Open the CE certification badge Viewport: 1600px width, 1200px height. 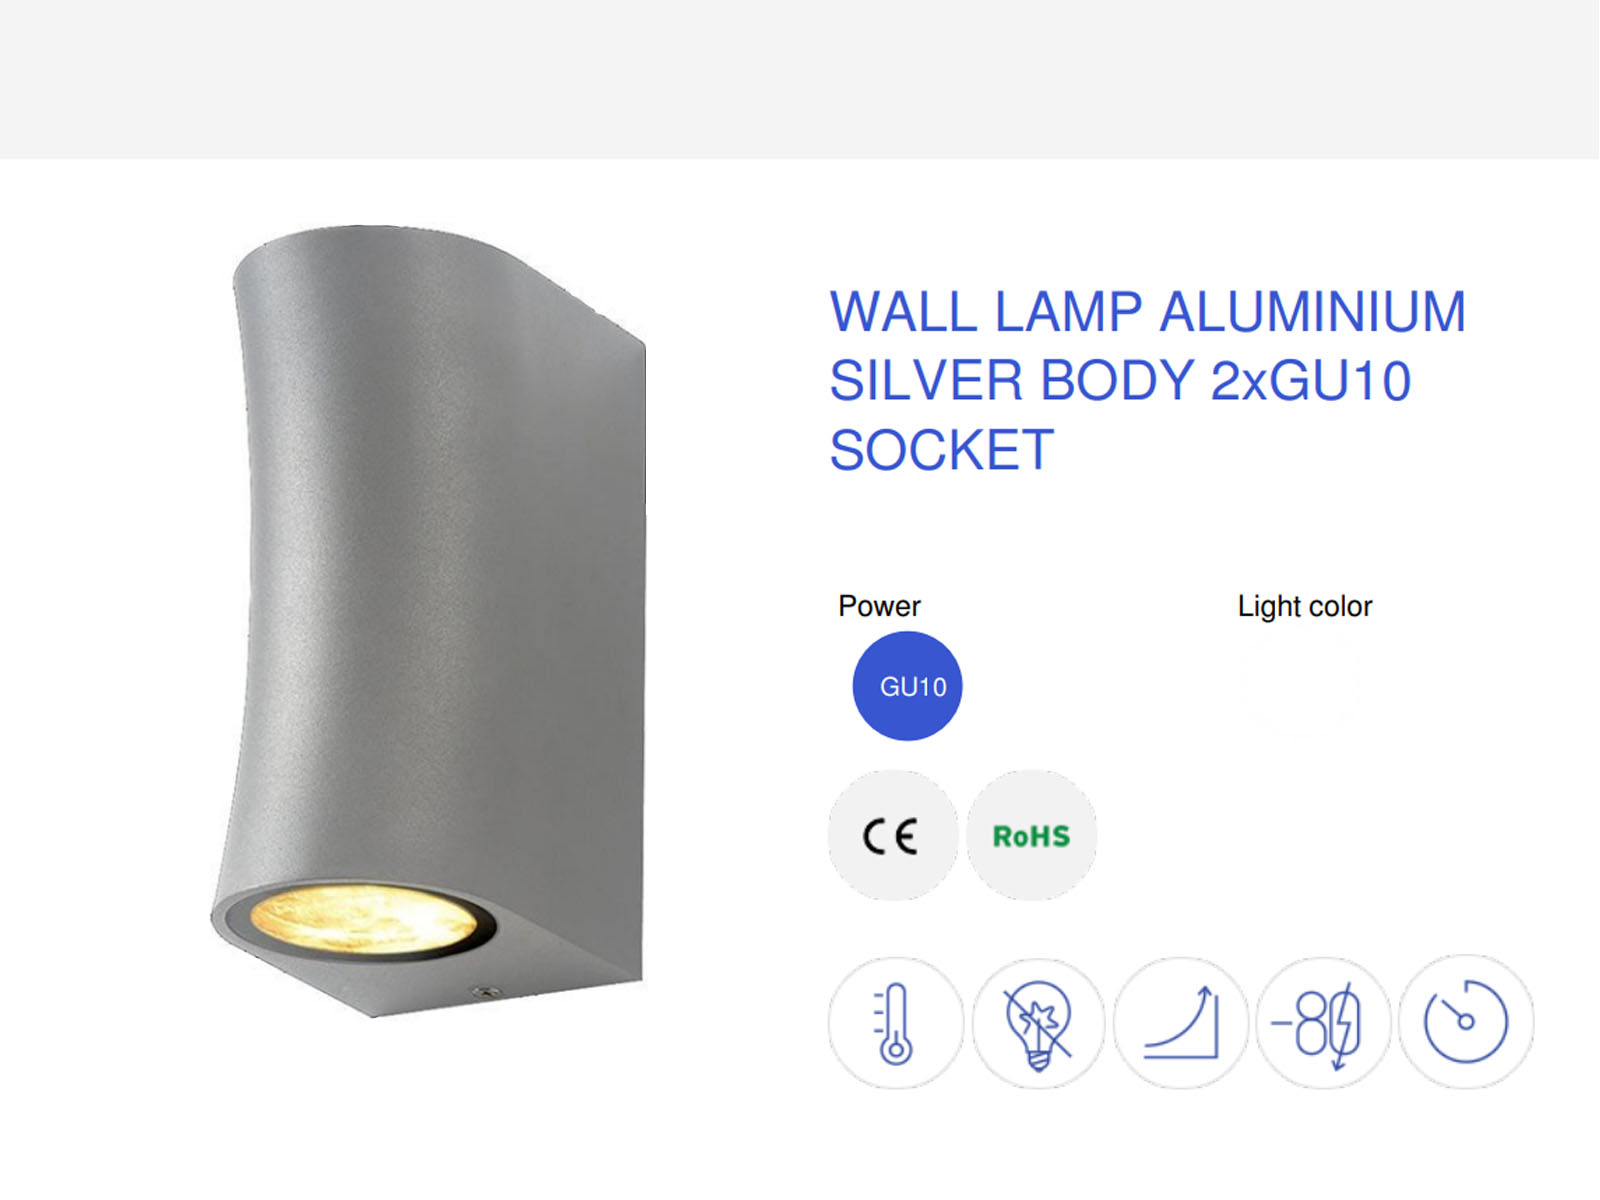coord(892,835)
